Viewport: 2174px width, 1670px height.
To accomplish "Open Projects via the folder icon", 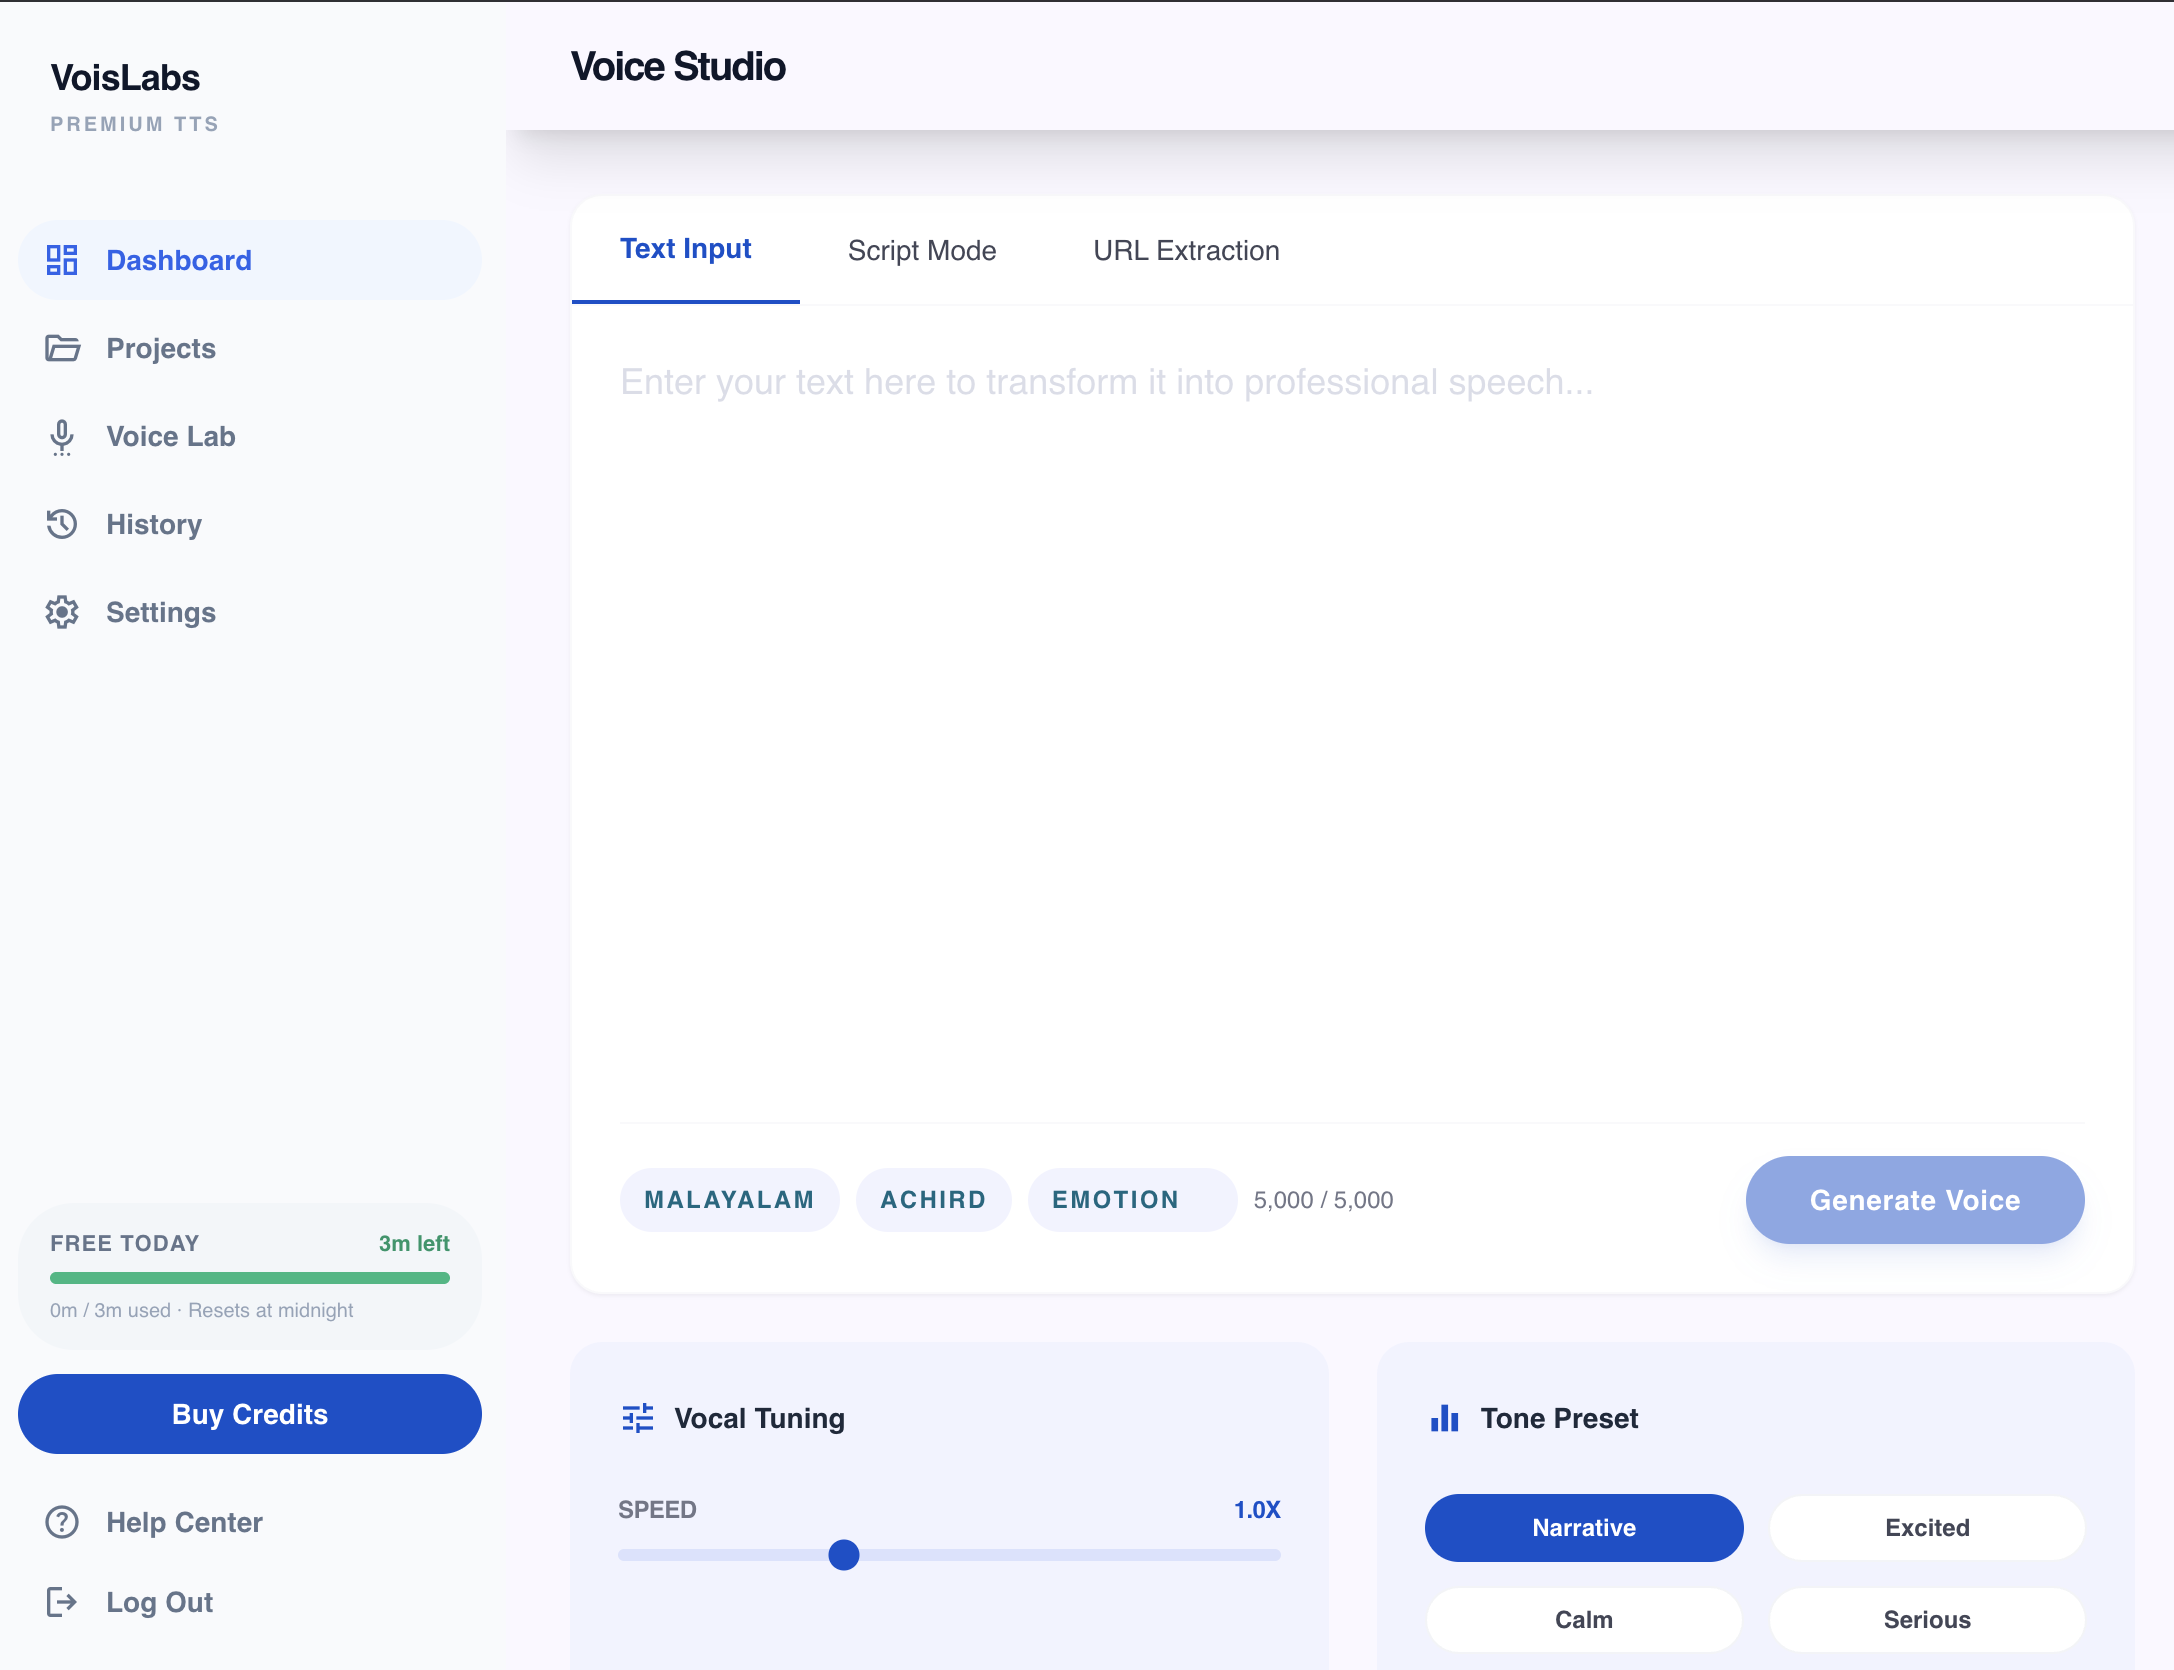I will click(61, 348).
